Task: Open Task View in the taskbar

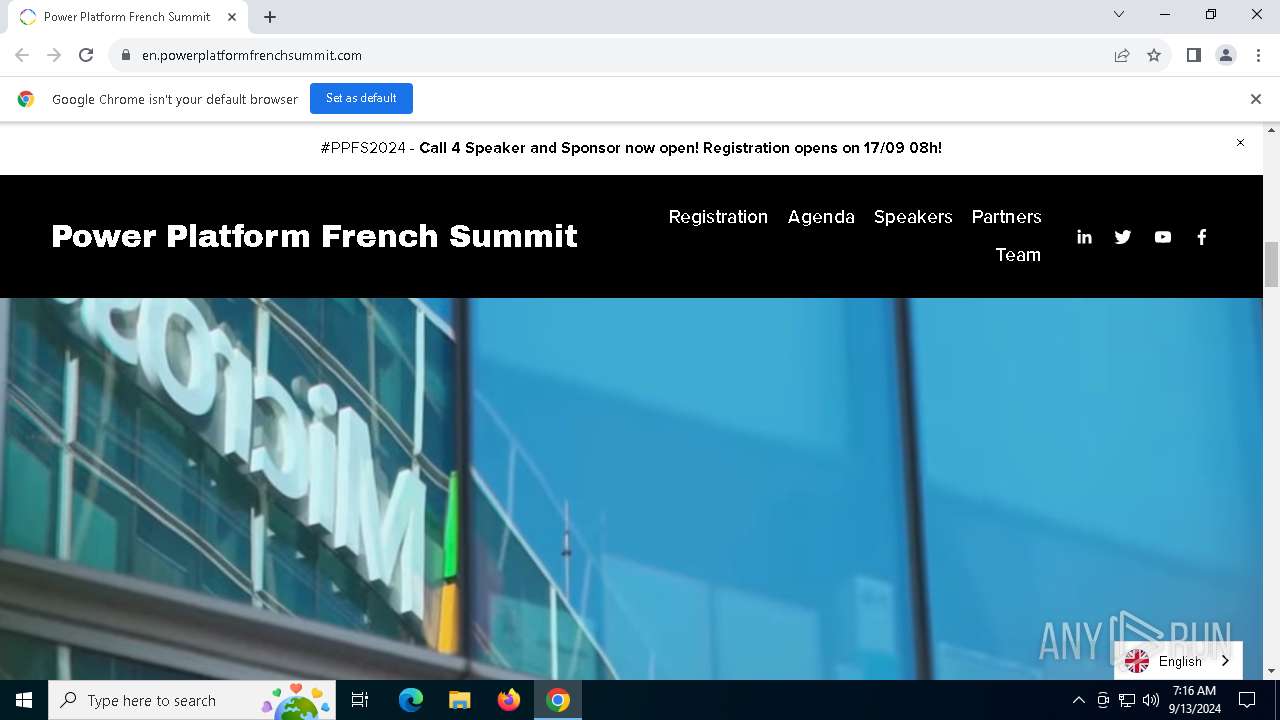Action: (360, 700)
